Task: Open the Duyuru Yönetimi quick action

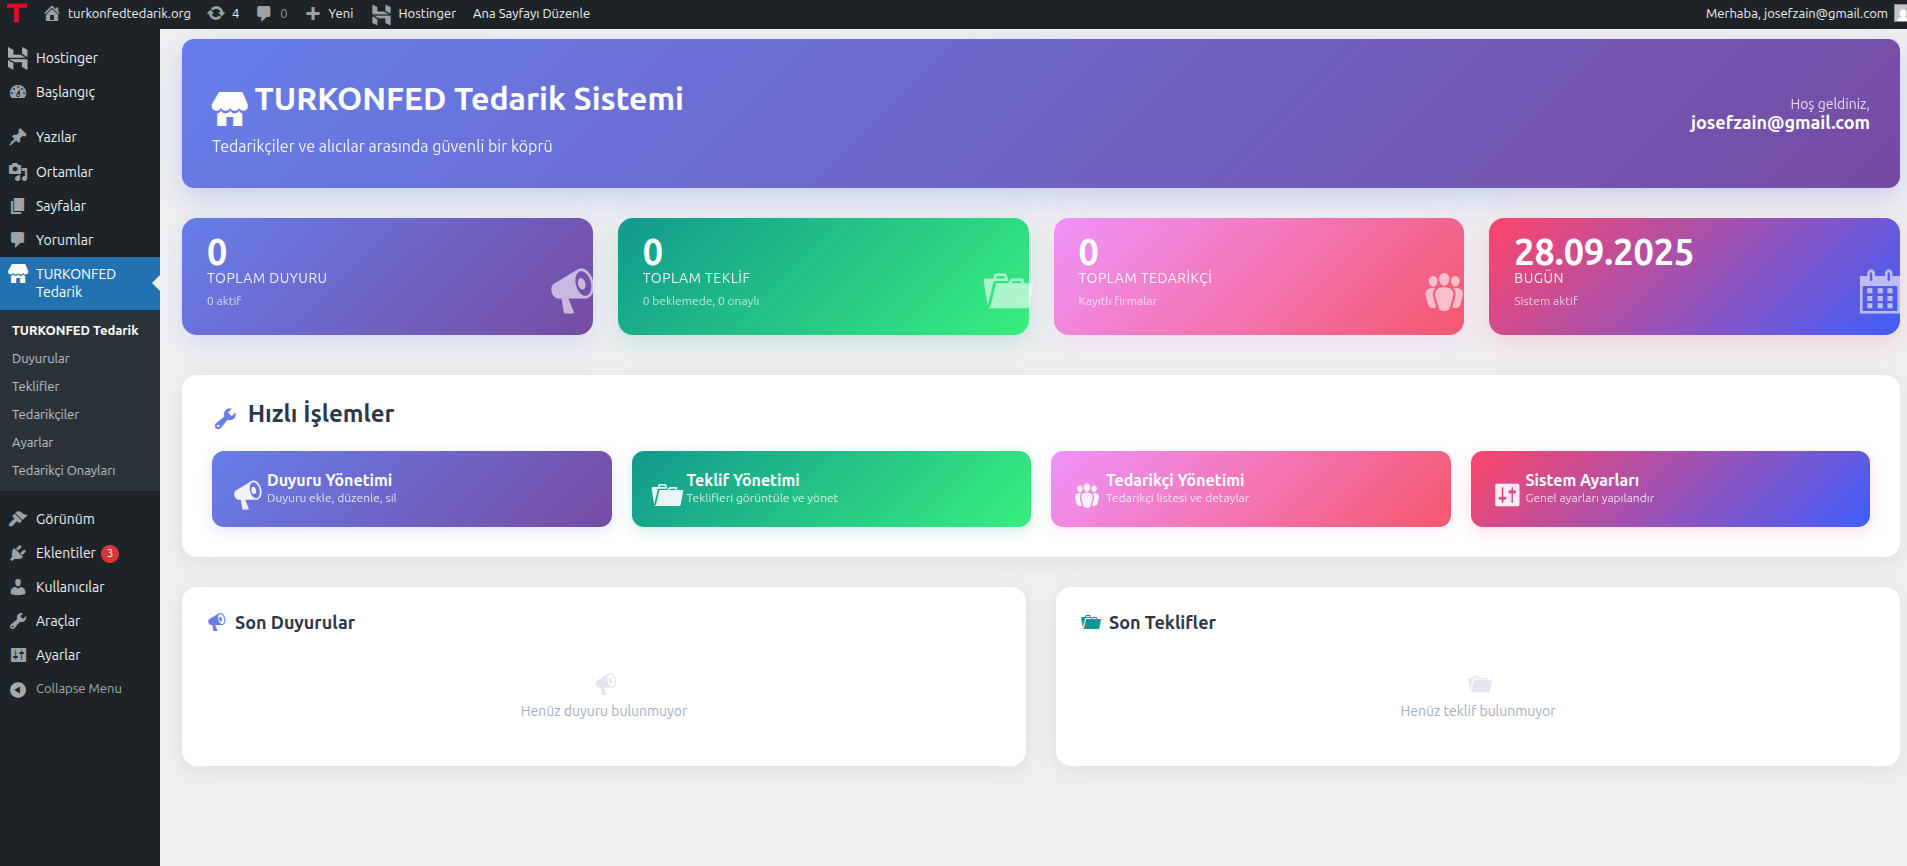Action: pyautogui.click(x=411, y=489)
